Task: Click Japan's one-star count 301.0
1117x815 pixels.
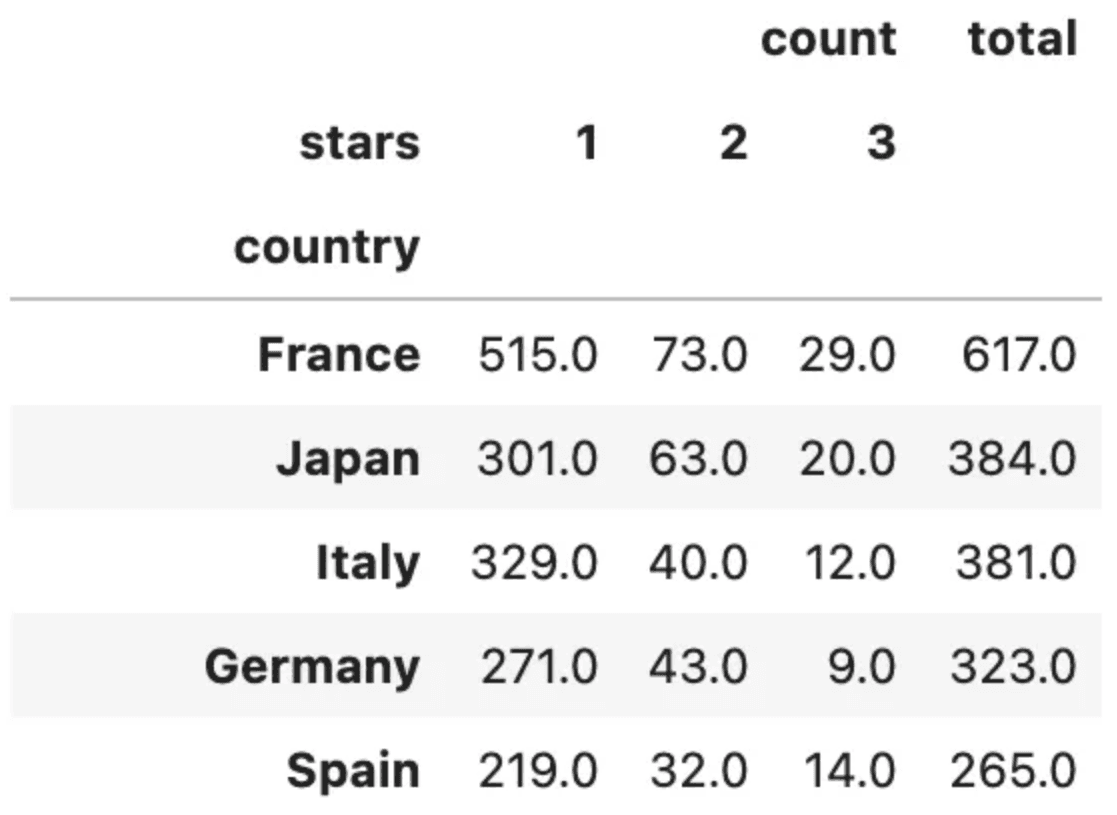Action: pos(537,459)
